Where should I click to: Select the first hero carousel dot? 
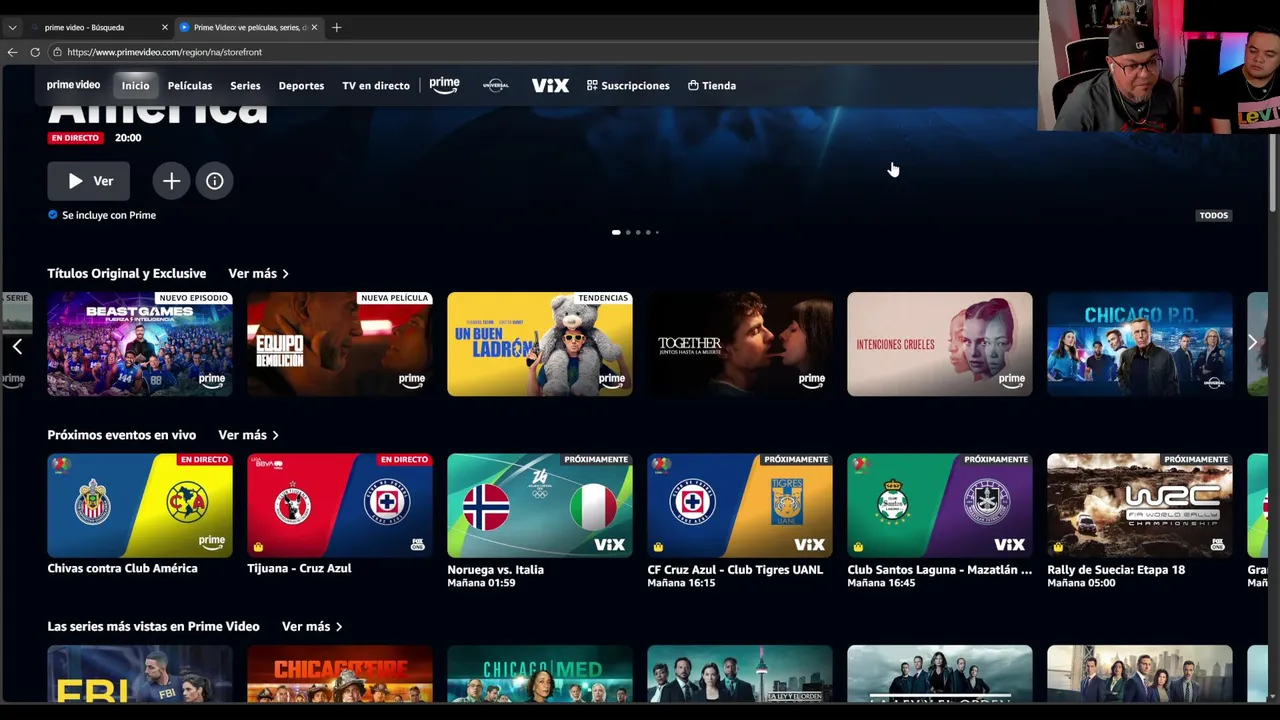click(616, 232)
